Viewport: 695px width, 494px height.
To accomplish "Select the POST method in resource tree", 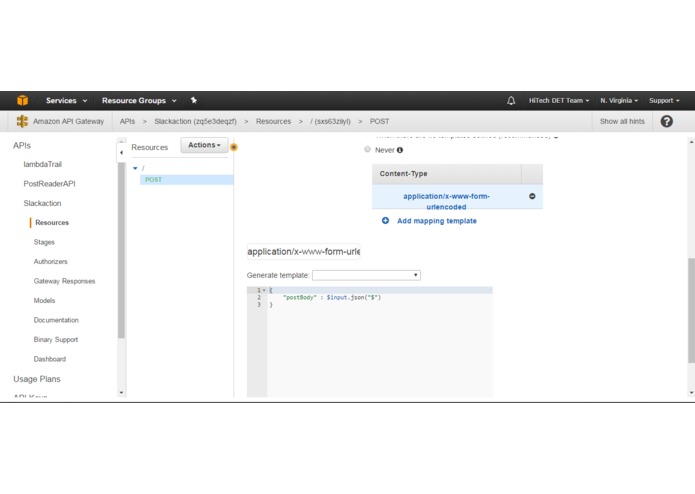I will (x=187, y=179).
